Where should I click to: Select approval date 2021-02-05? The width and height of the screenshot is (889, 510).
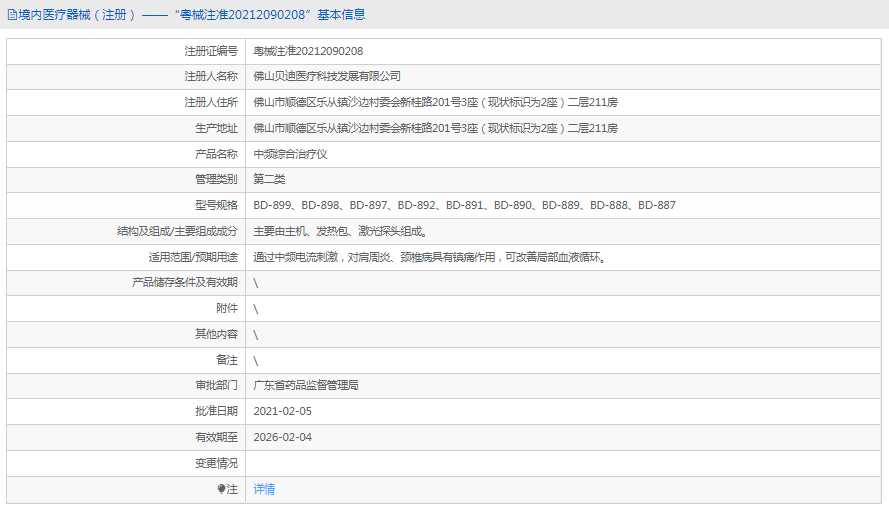click(x=282, y=411)
